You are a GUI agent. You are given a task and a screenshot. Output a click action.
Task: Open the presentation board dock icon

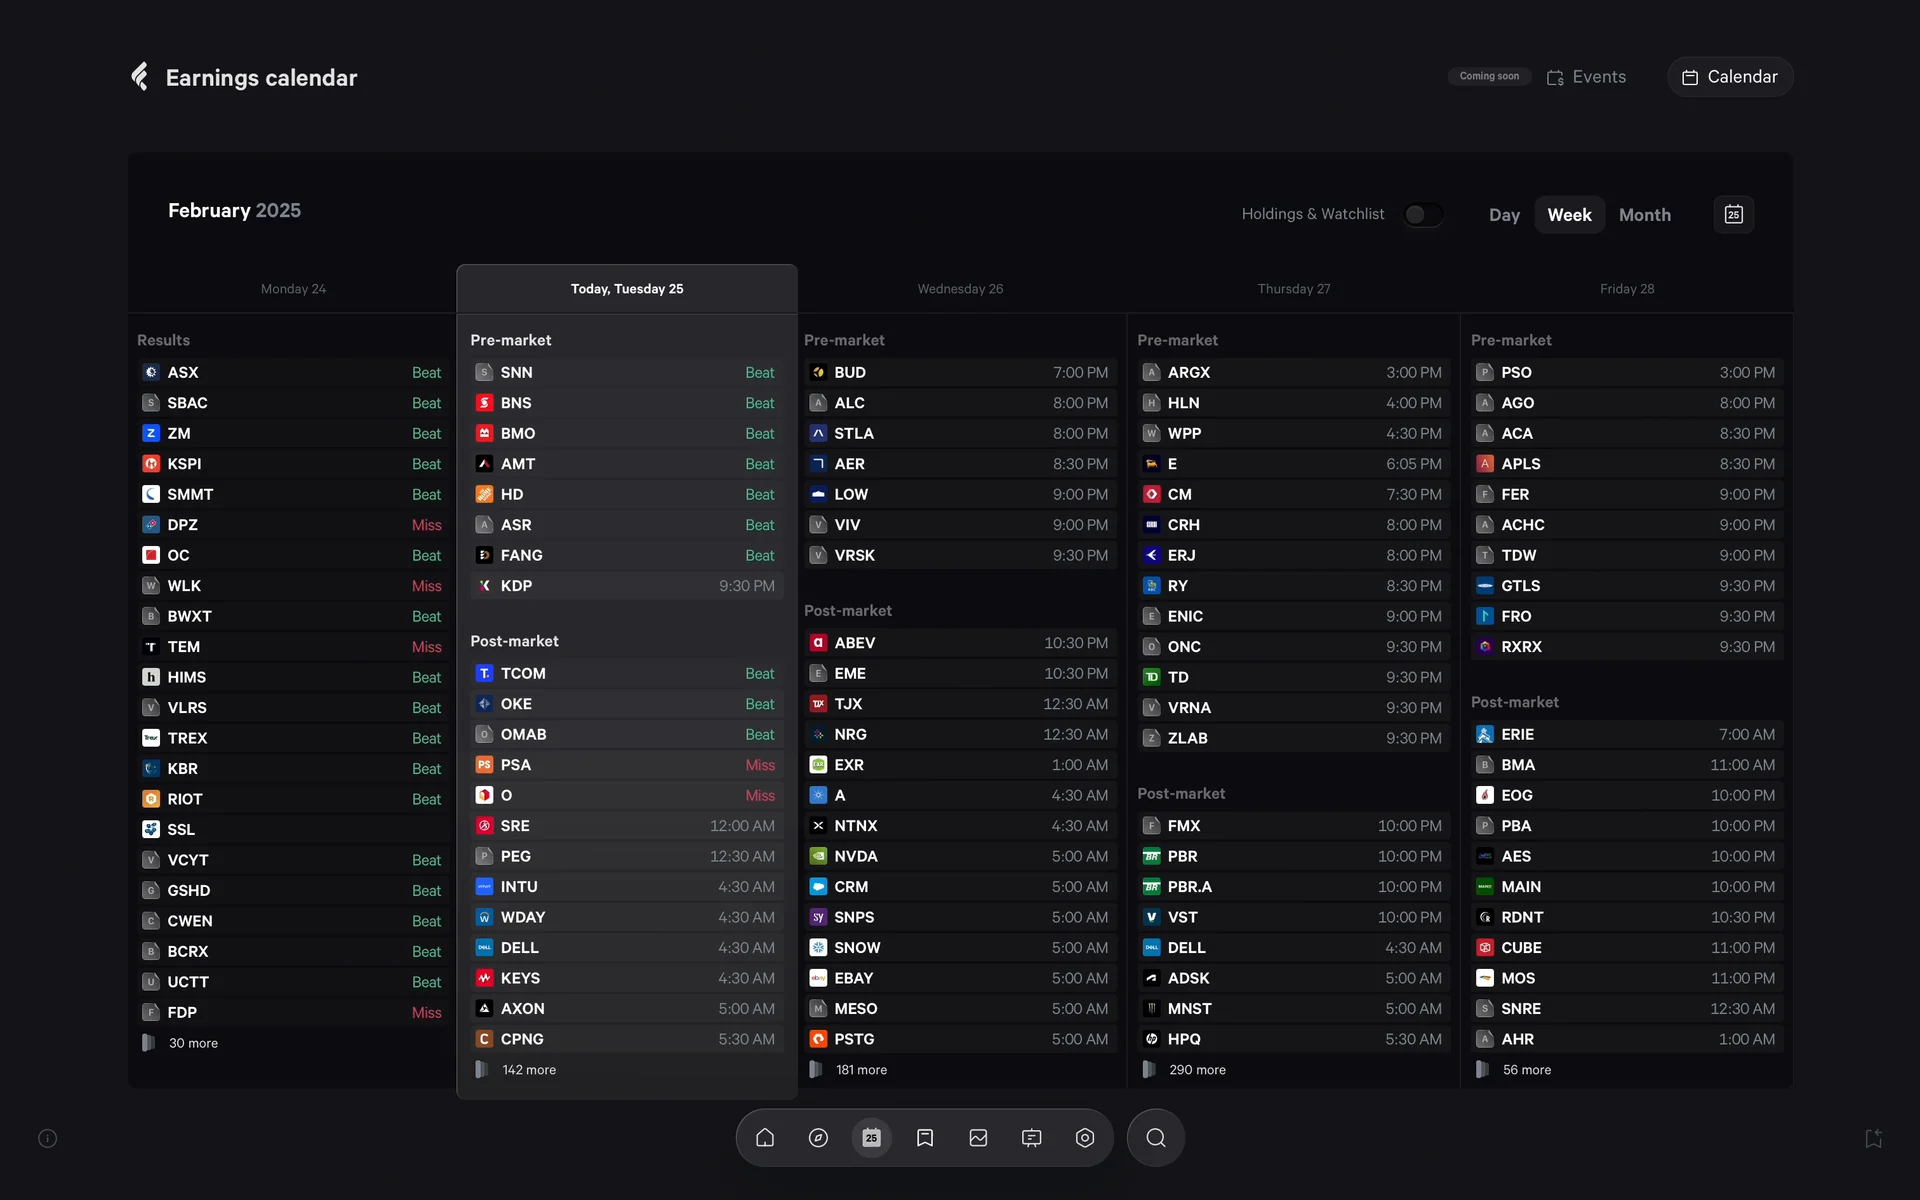1031,1138
